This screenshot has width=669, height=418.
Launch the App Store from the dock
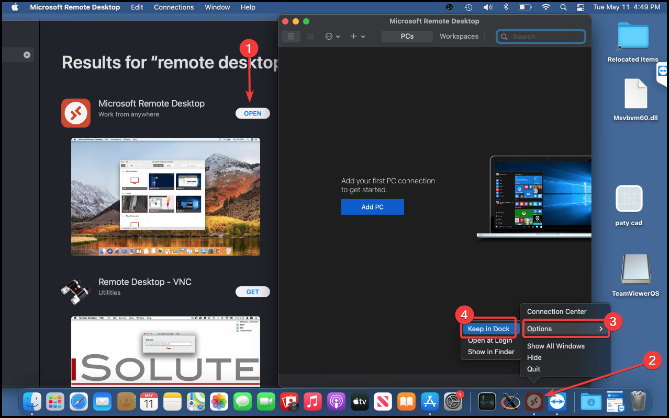(x=429, y=400)
